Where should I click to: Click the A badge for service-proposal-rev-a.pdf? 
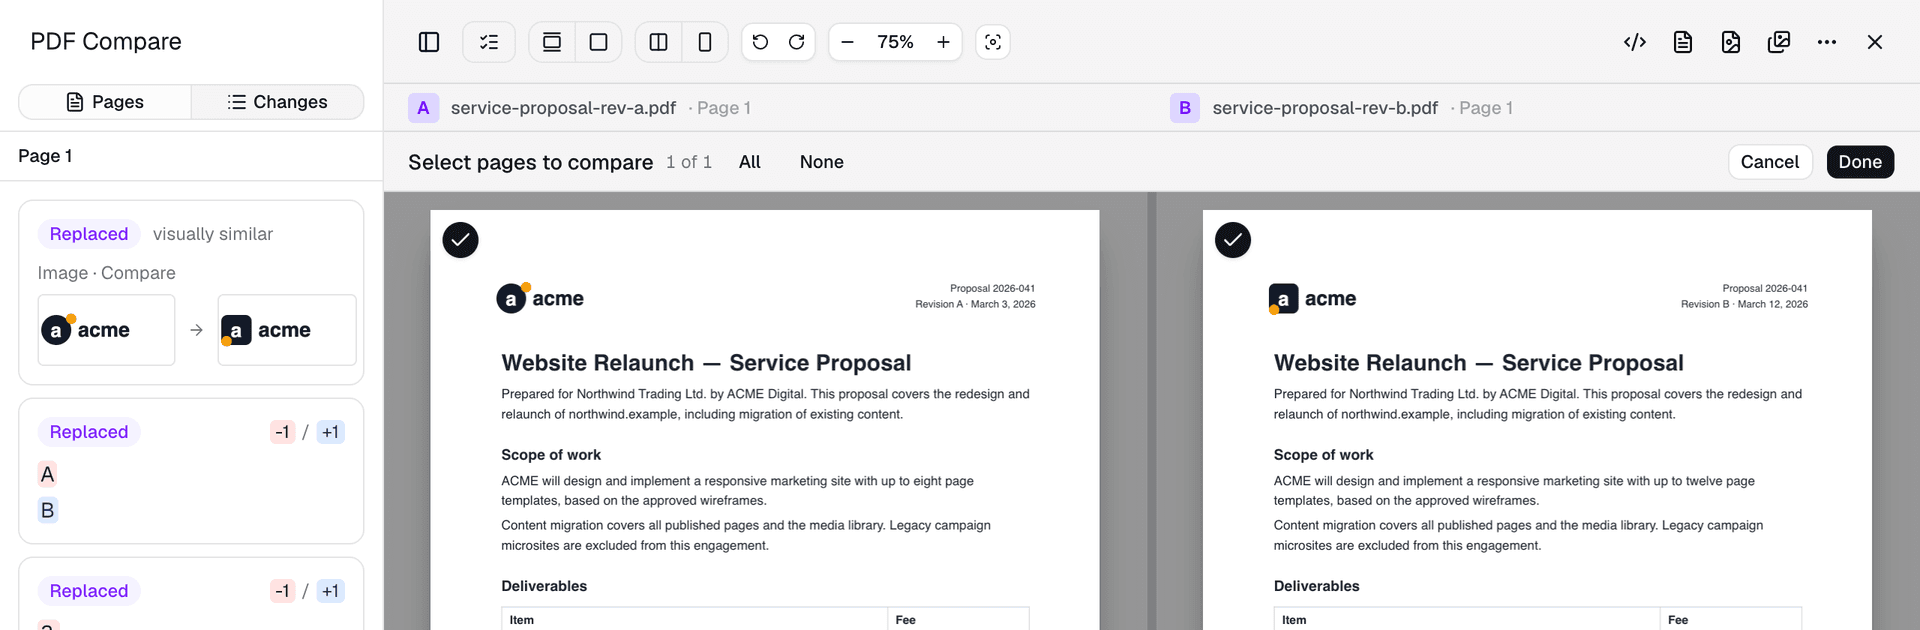point(424,108)
